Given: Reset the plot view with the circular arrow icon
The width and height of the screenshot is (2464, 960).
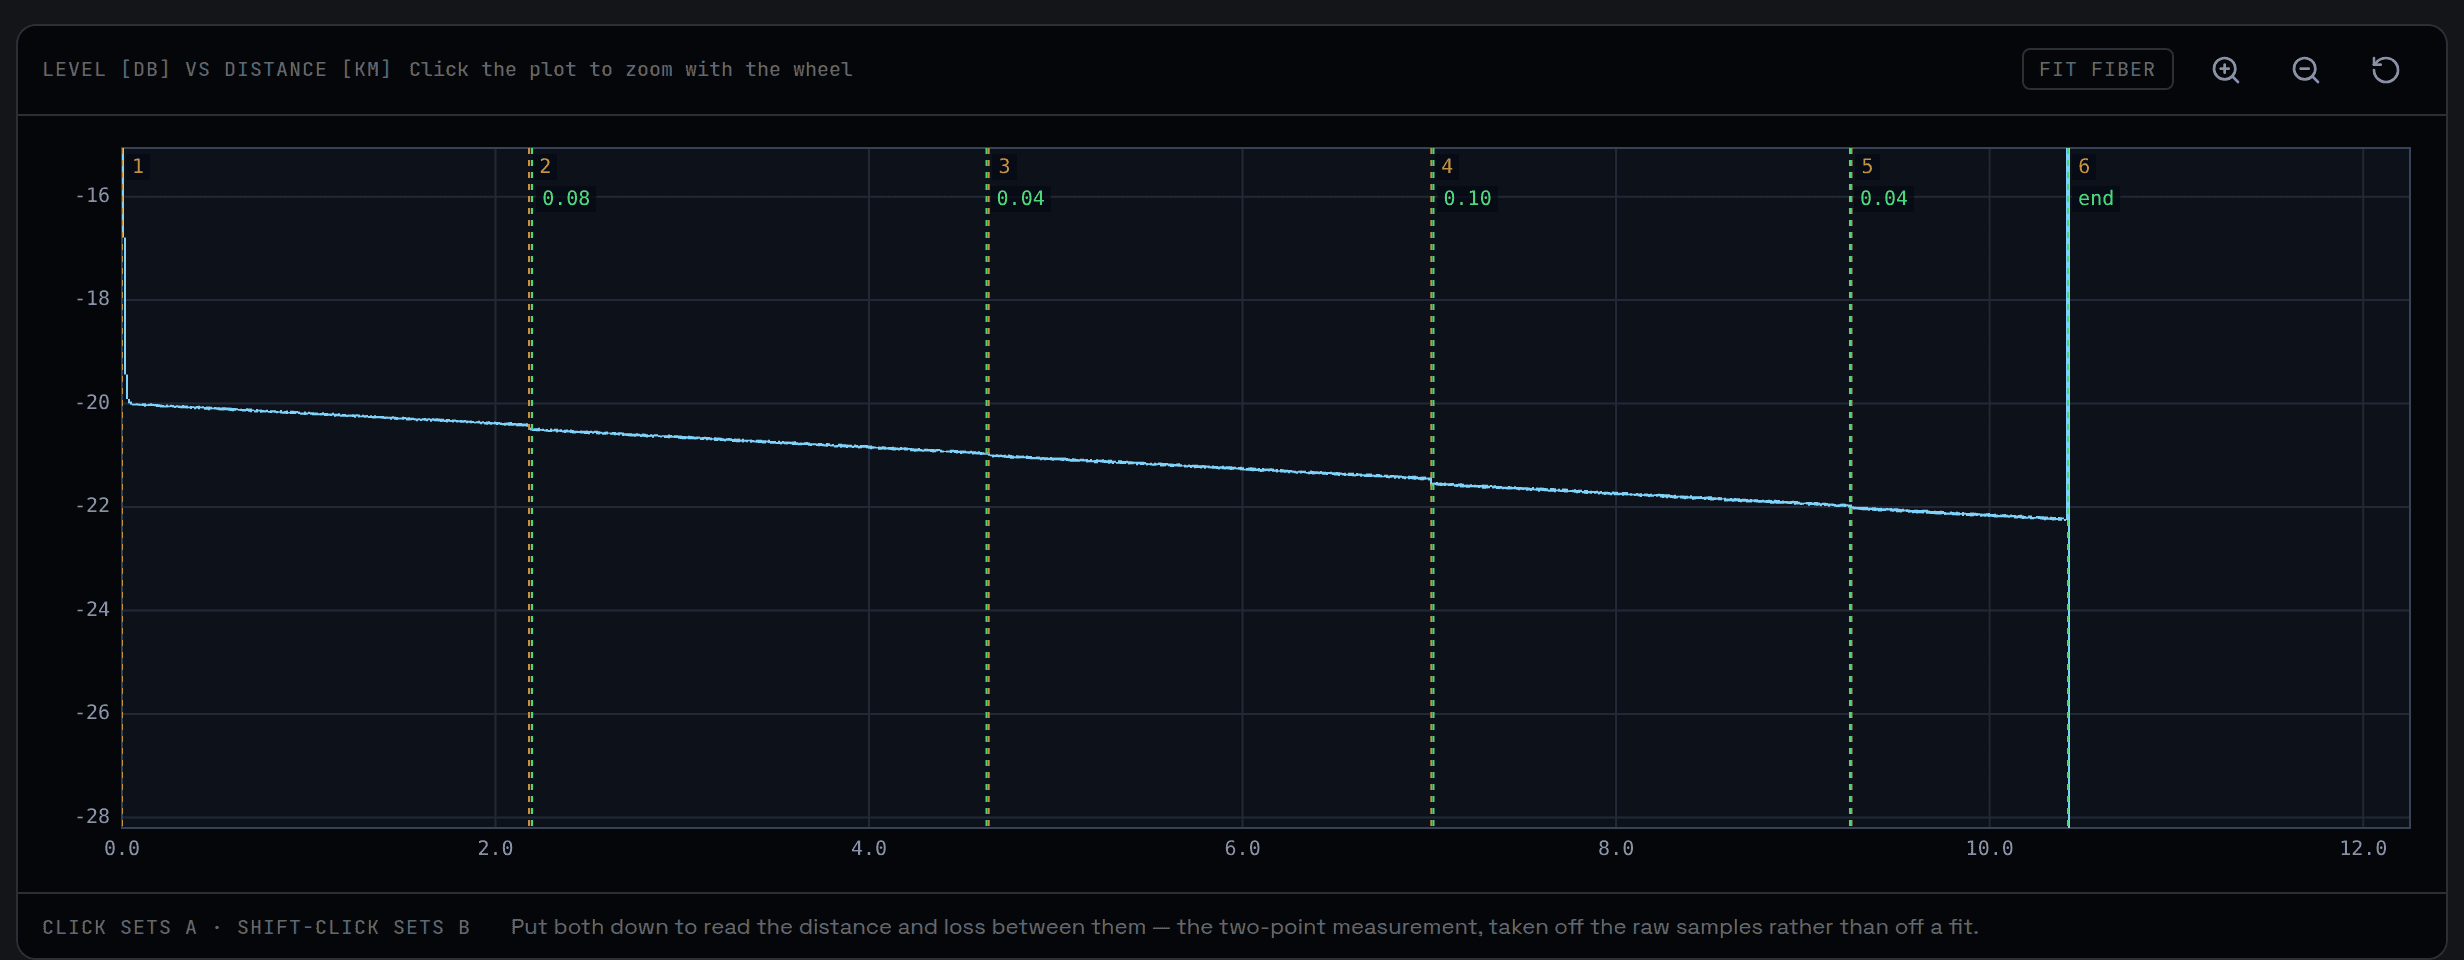Looking at the screenshot, I should (x=2385, y=69).
